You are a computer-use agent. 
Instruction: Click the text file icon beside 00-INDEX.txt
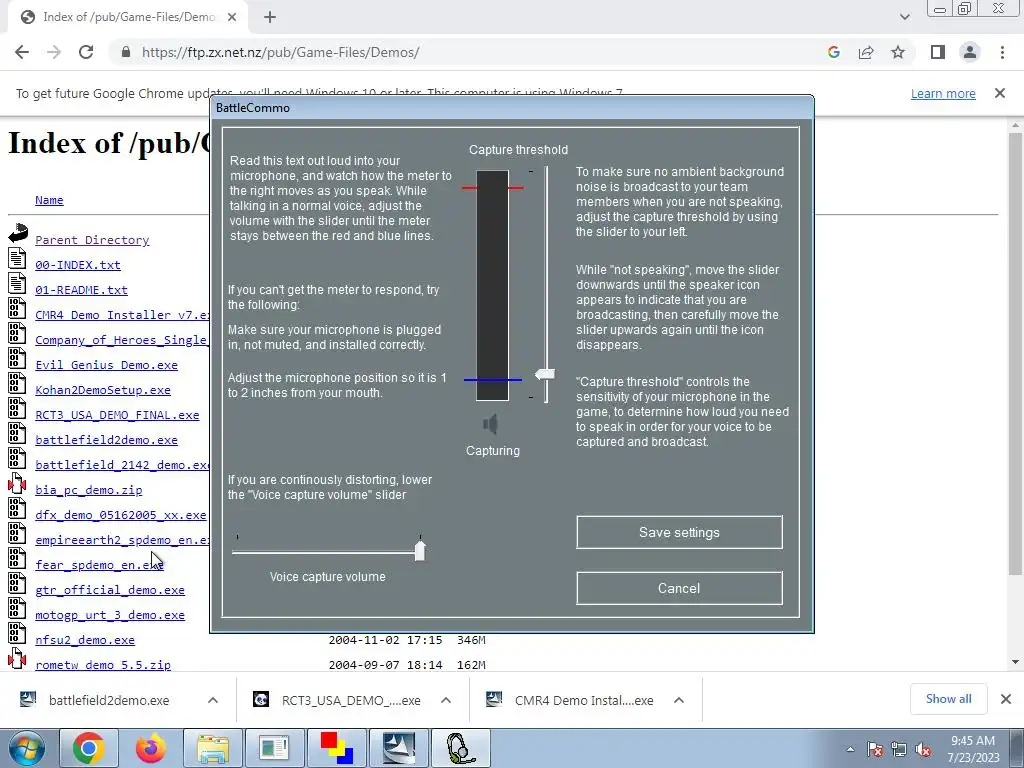pyautogui.click(x=17, y=259)
